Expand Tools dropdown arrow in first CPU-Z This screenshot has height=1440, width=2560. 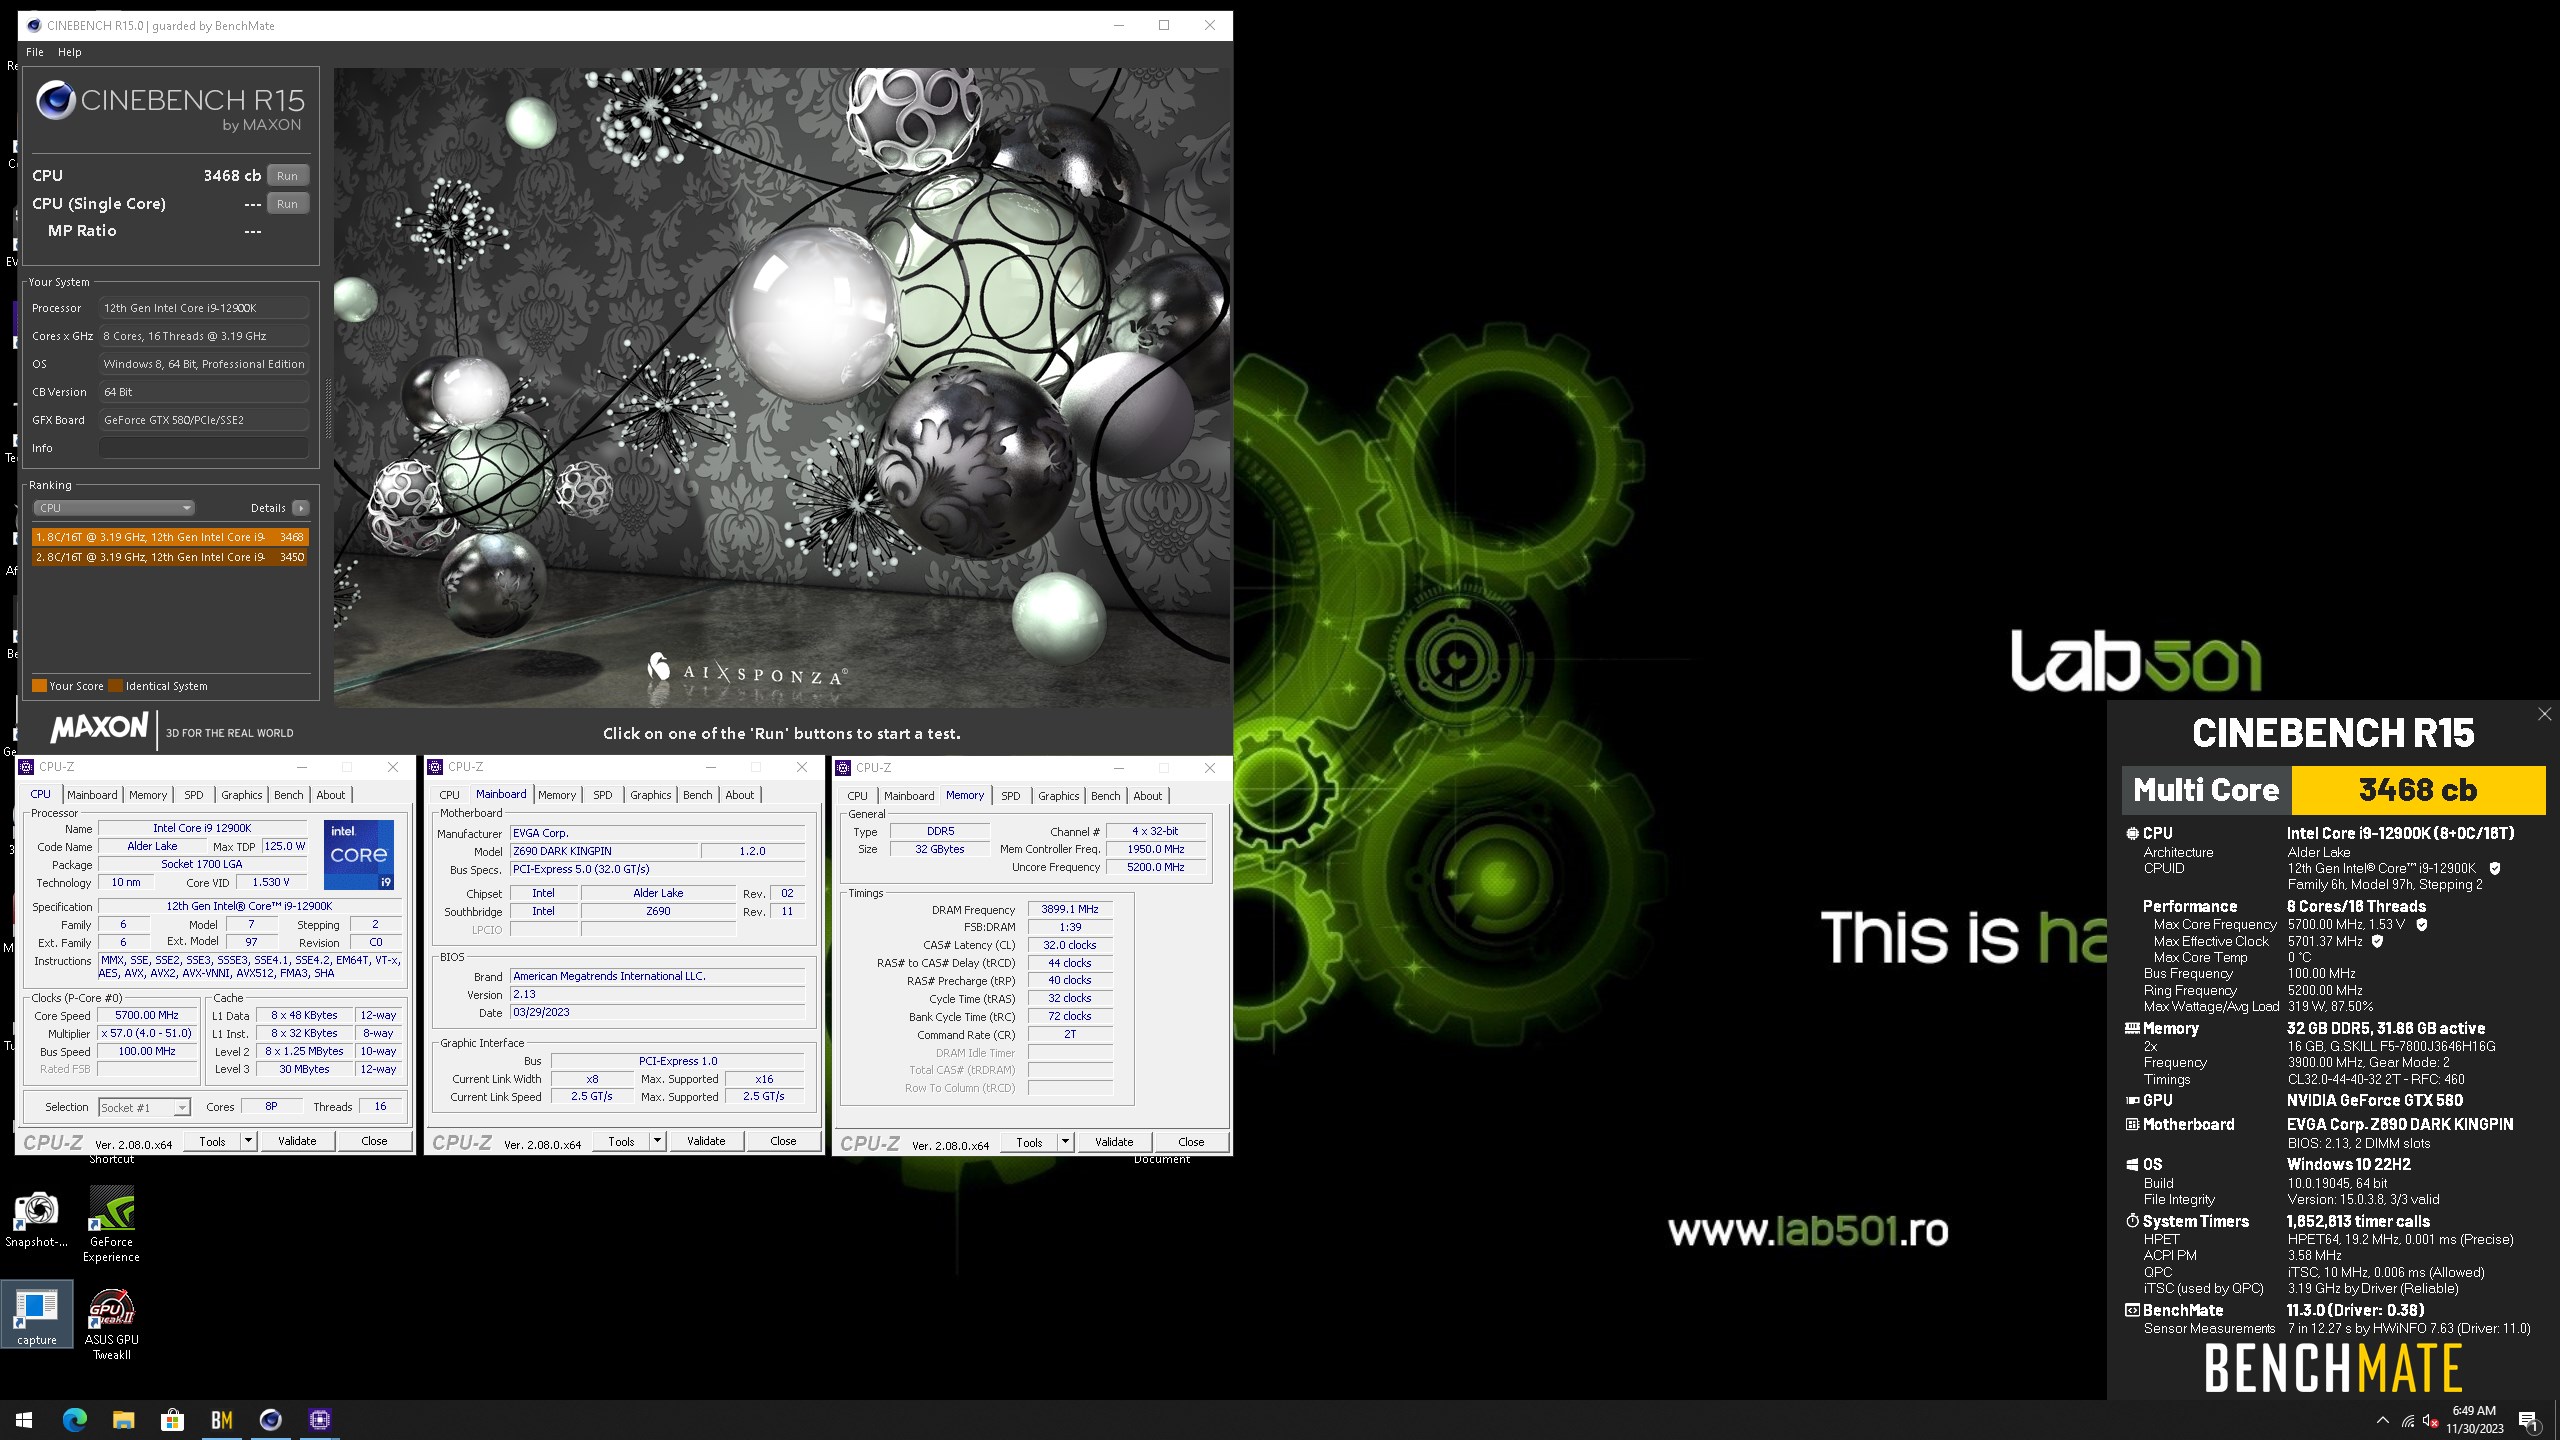[x=248, y=1141]
